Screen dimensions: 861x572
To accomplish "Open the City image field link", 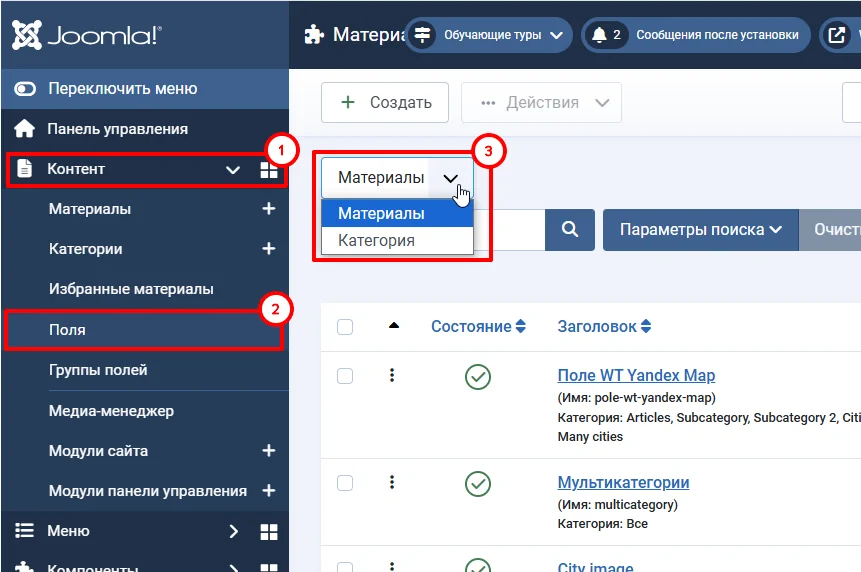I will point(596,566).
